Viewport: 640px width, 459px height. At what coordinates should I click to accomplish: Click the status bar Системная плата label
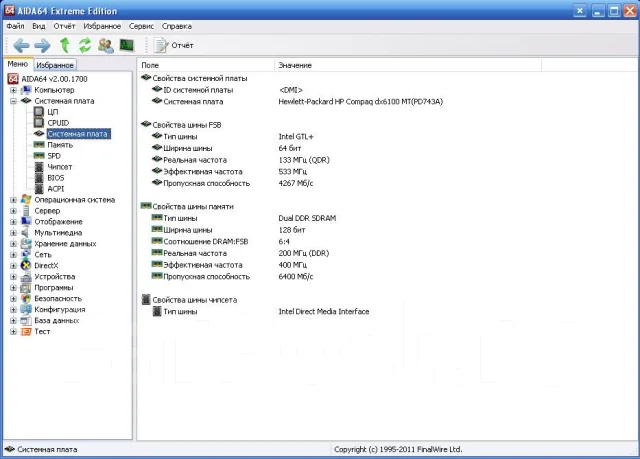47,449
